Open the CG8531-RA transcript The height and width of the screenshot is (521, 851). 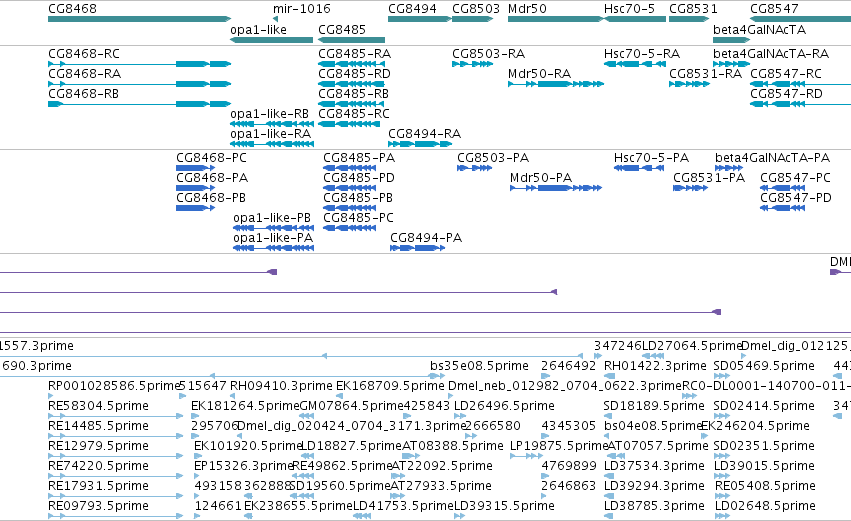pos(689,84)
